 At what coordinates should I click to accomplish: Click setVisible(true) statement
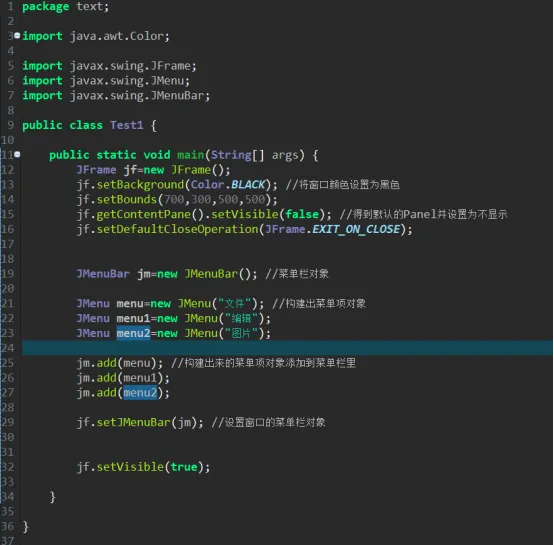point(143,467)
